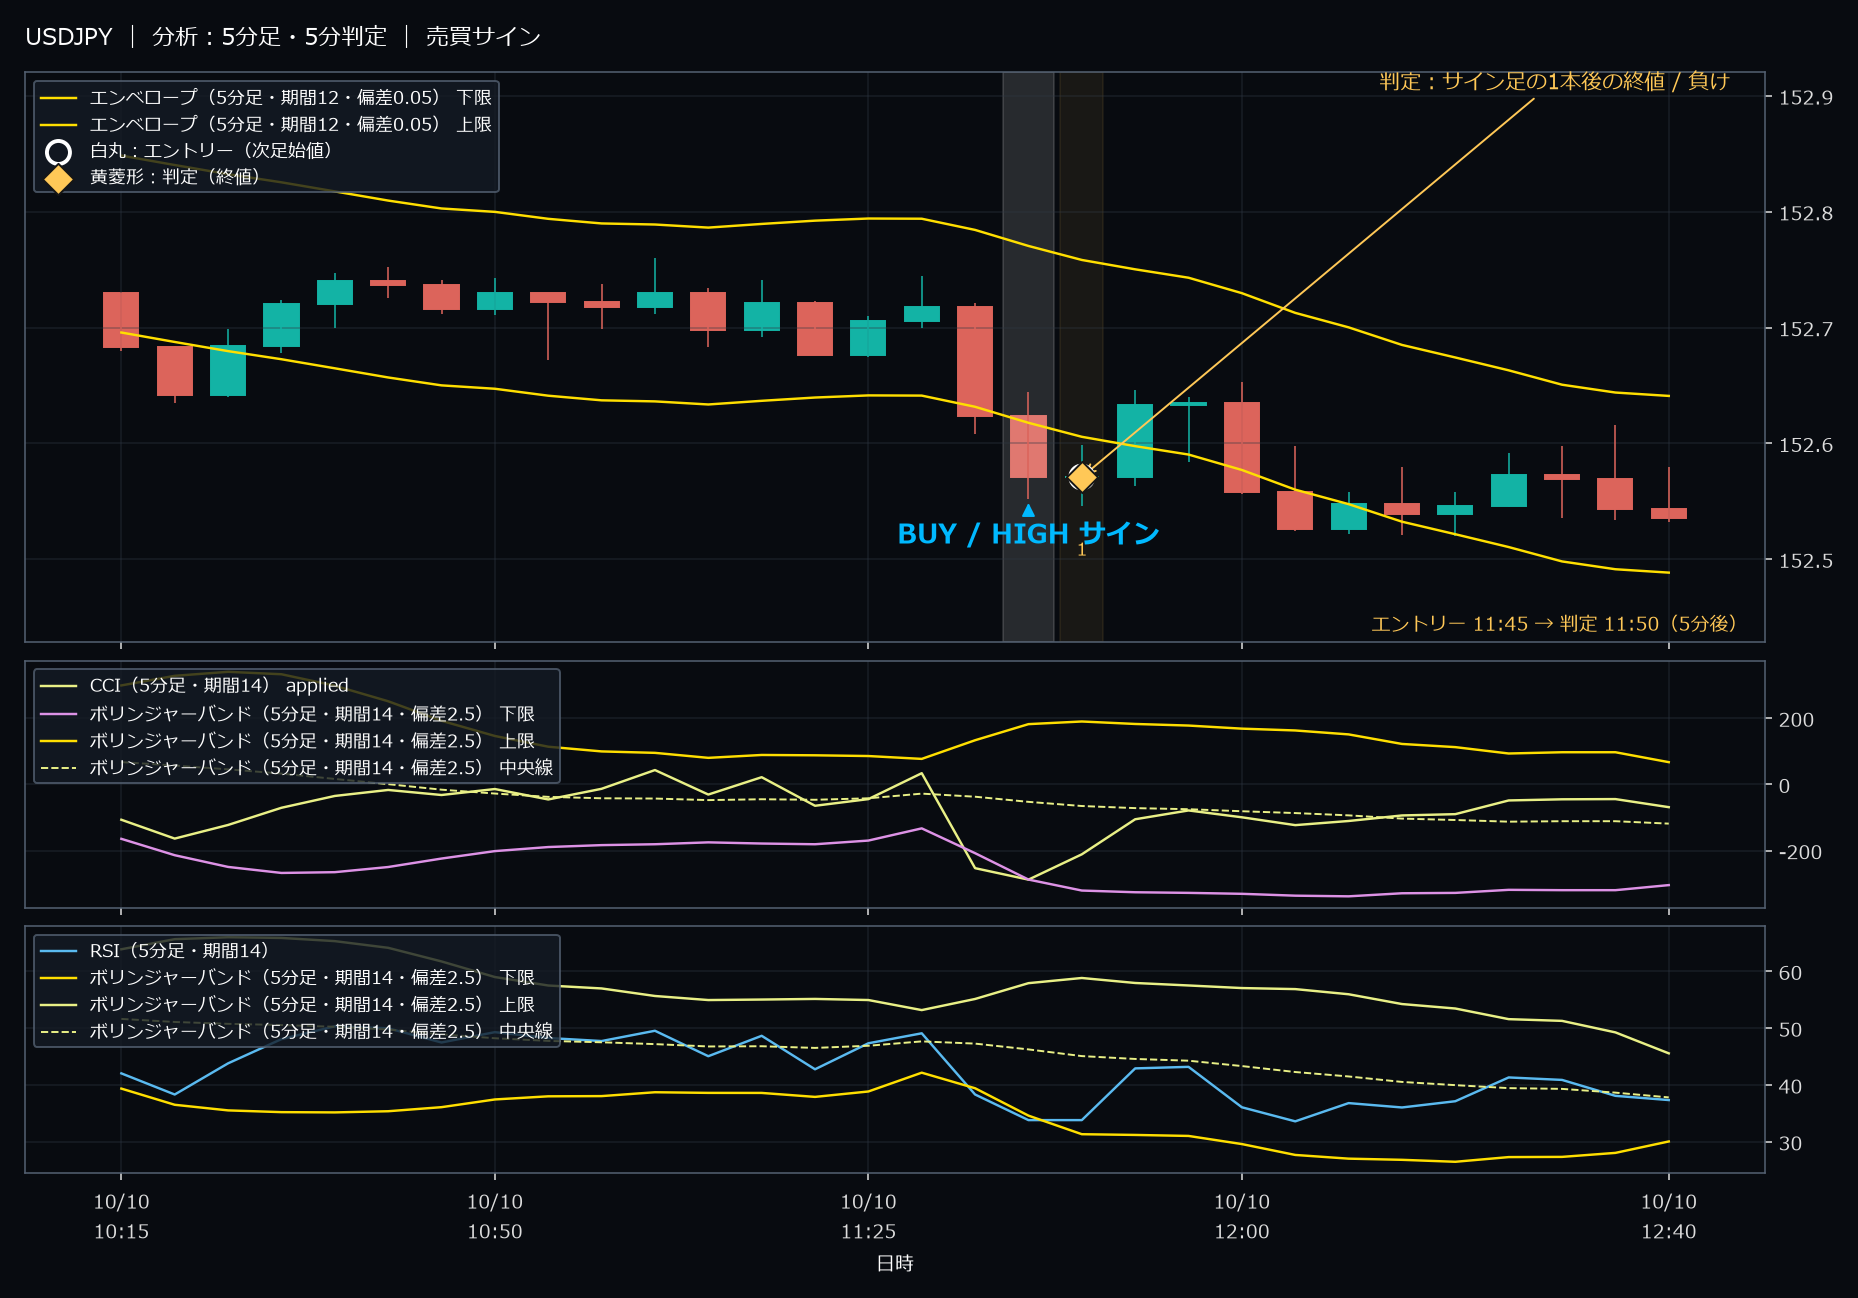Screen dimensions: 1858x1298
Task: Click the BUY / HIGH サイン label
Action: click(1028, 534)
